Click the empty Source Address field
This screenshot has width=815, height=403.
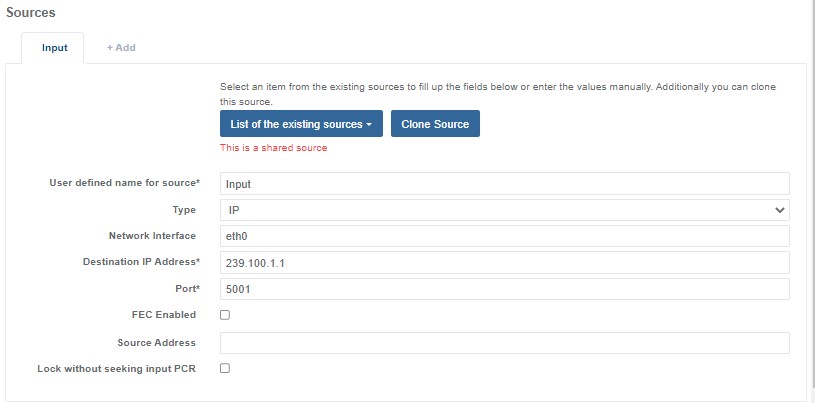pos(504,343)
